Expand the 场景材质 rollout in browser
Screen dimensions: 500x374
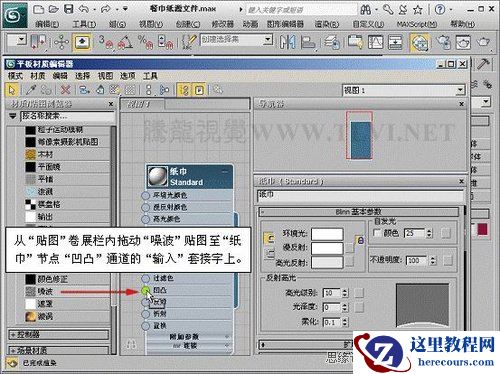[x=59, y=350]
